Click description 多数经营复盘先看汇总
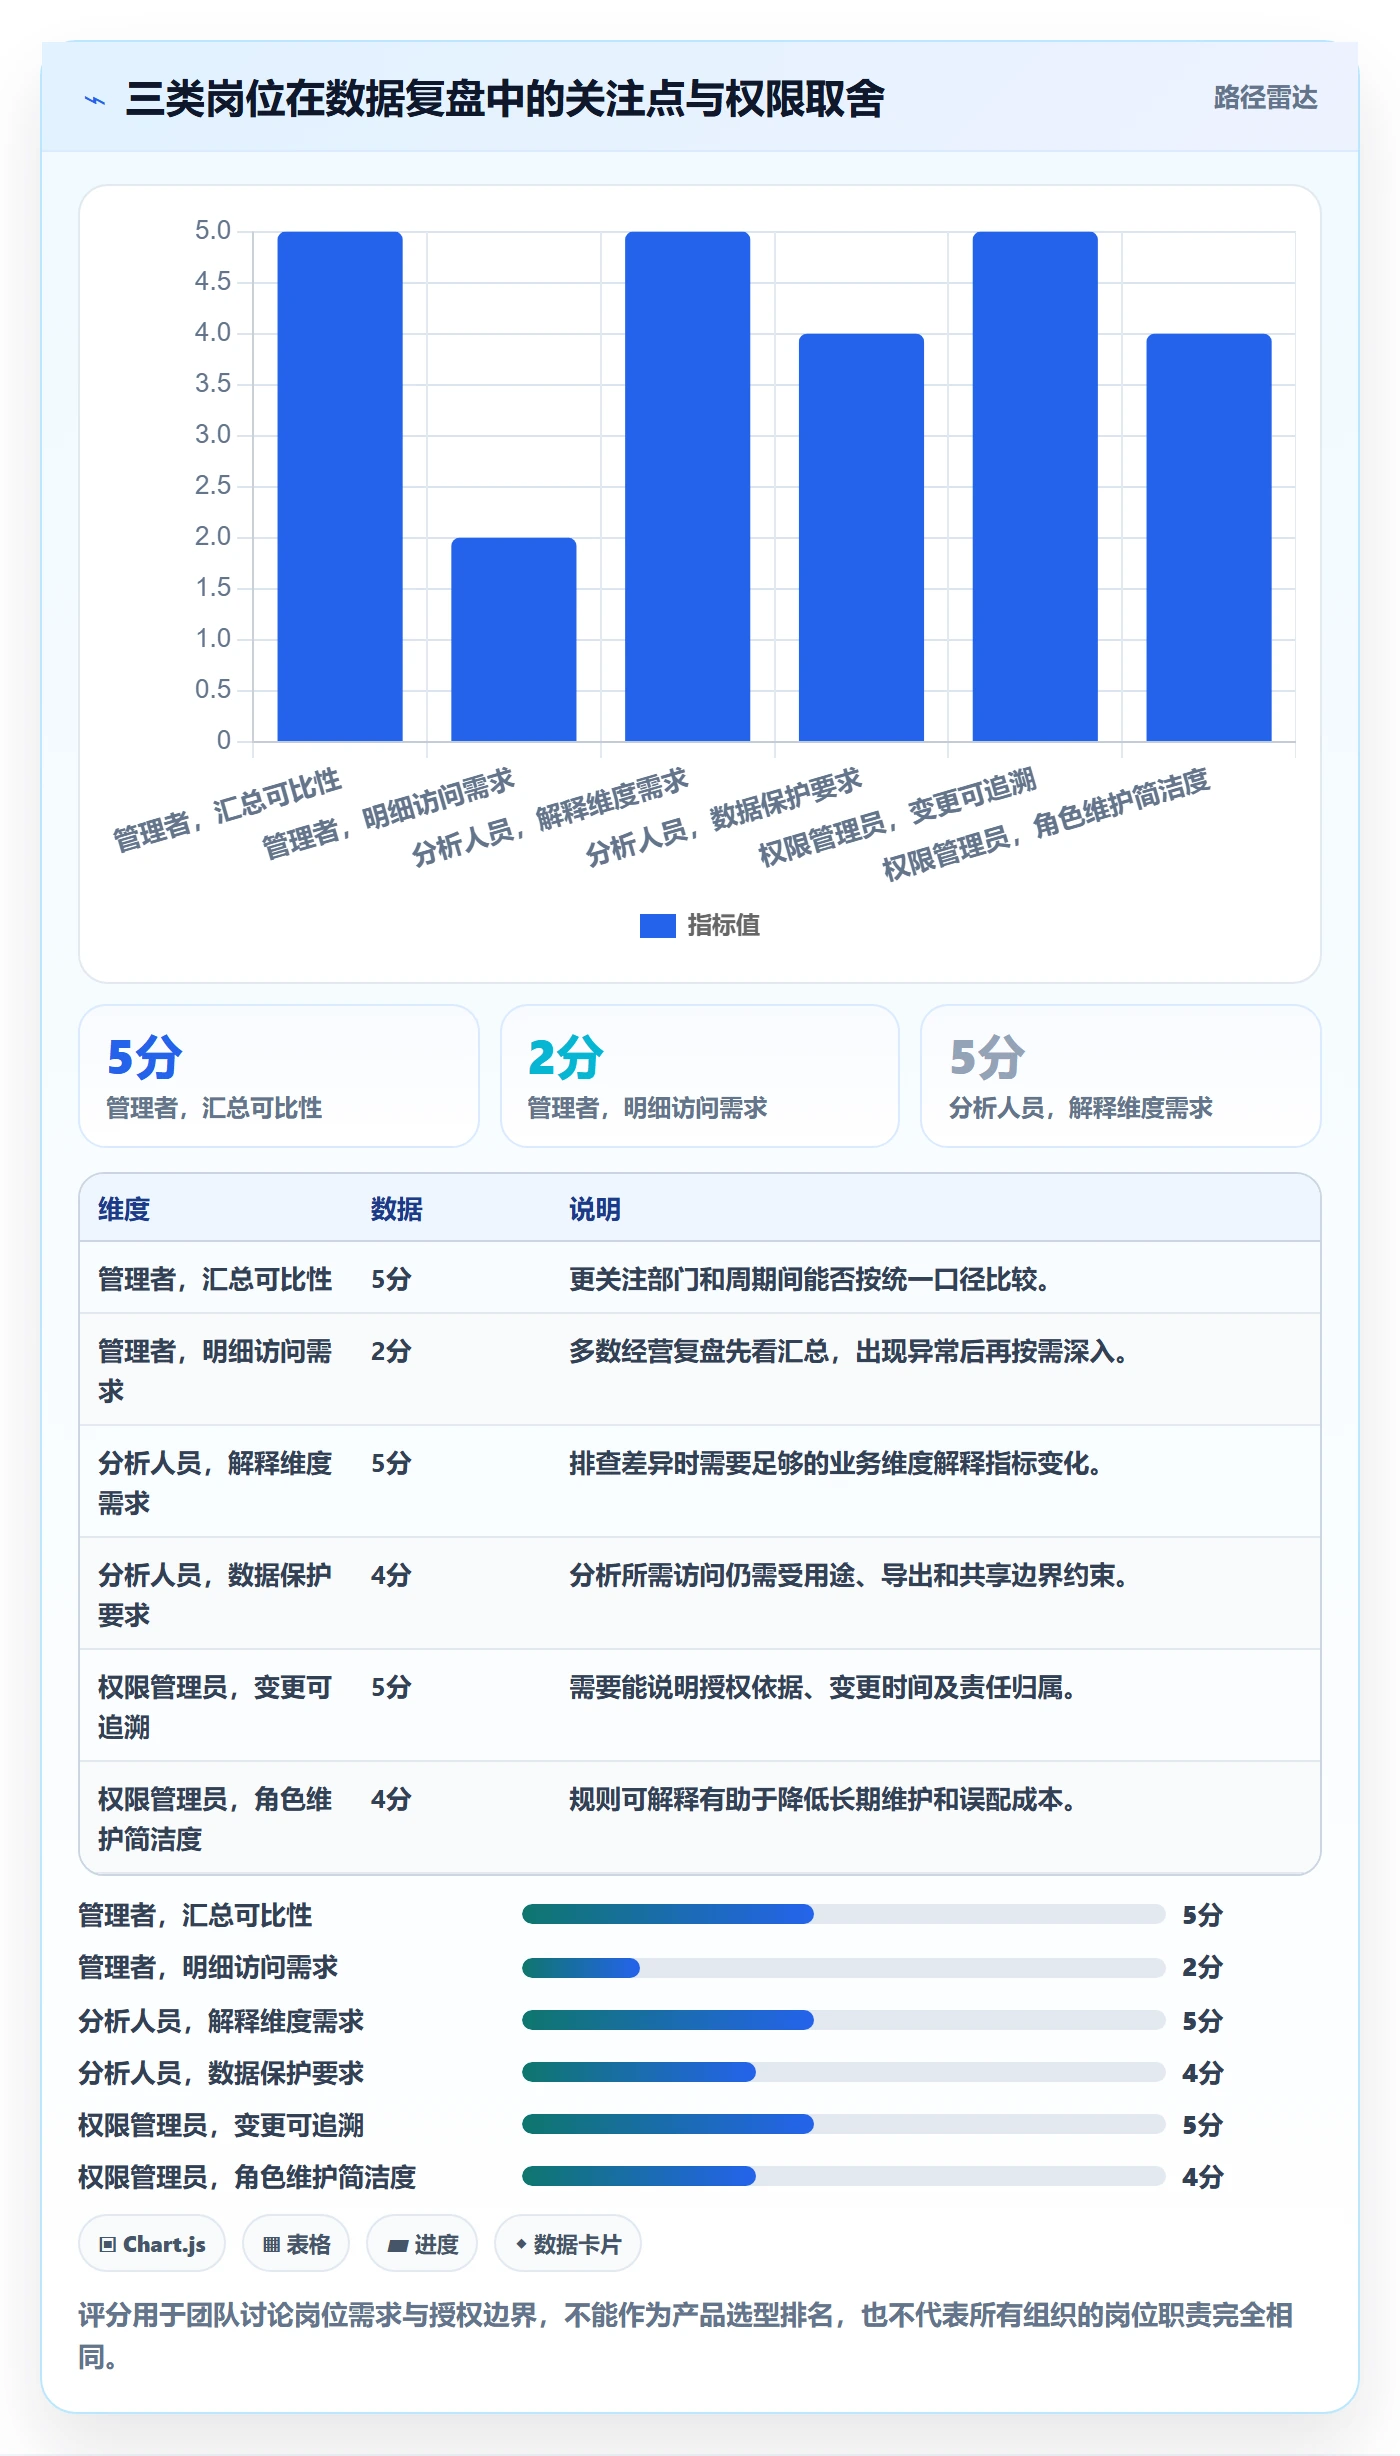This screenshot has width=1400, height=2456. 848,1351
